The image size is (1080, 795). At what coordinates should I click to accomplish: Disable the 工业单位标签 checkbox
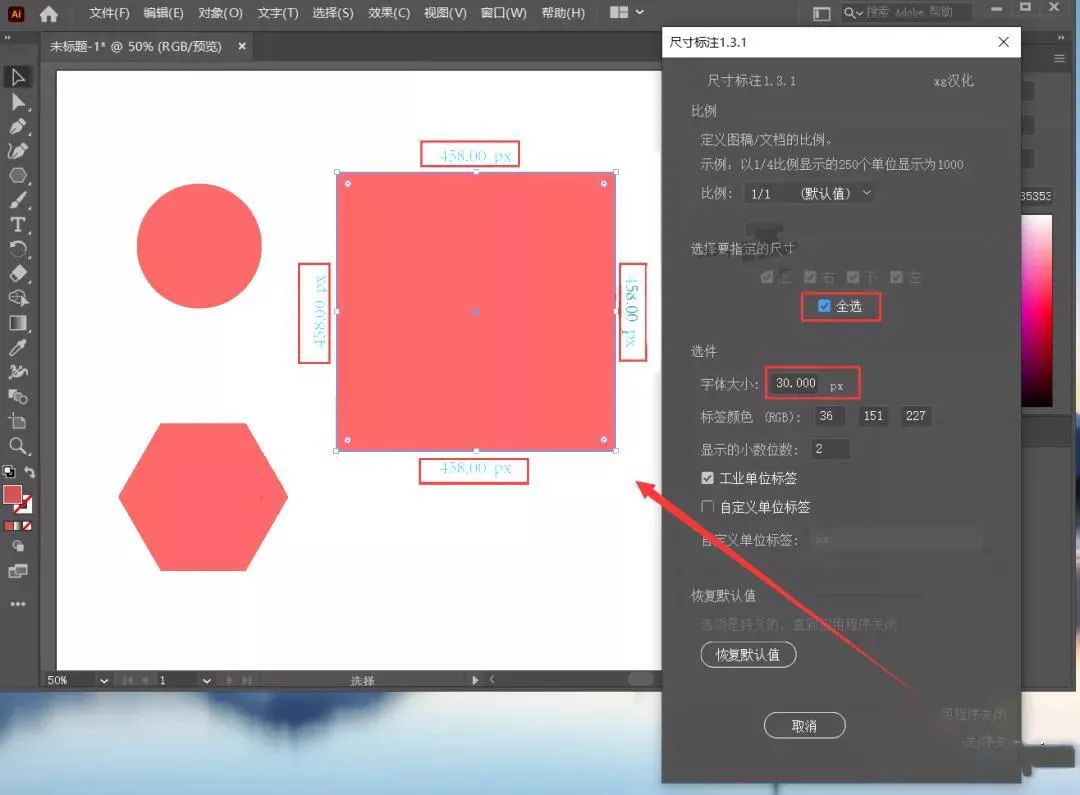[708, 479]
